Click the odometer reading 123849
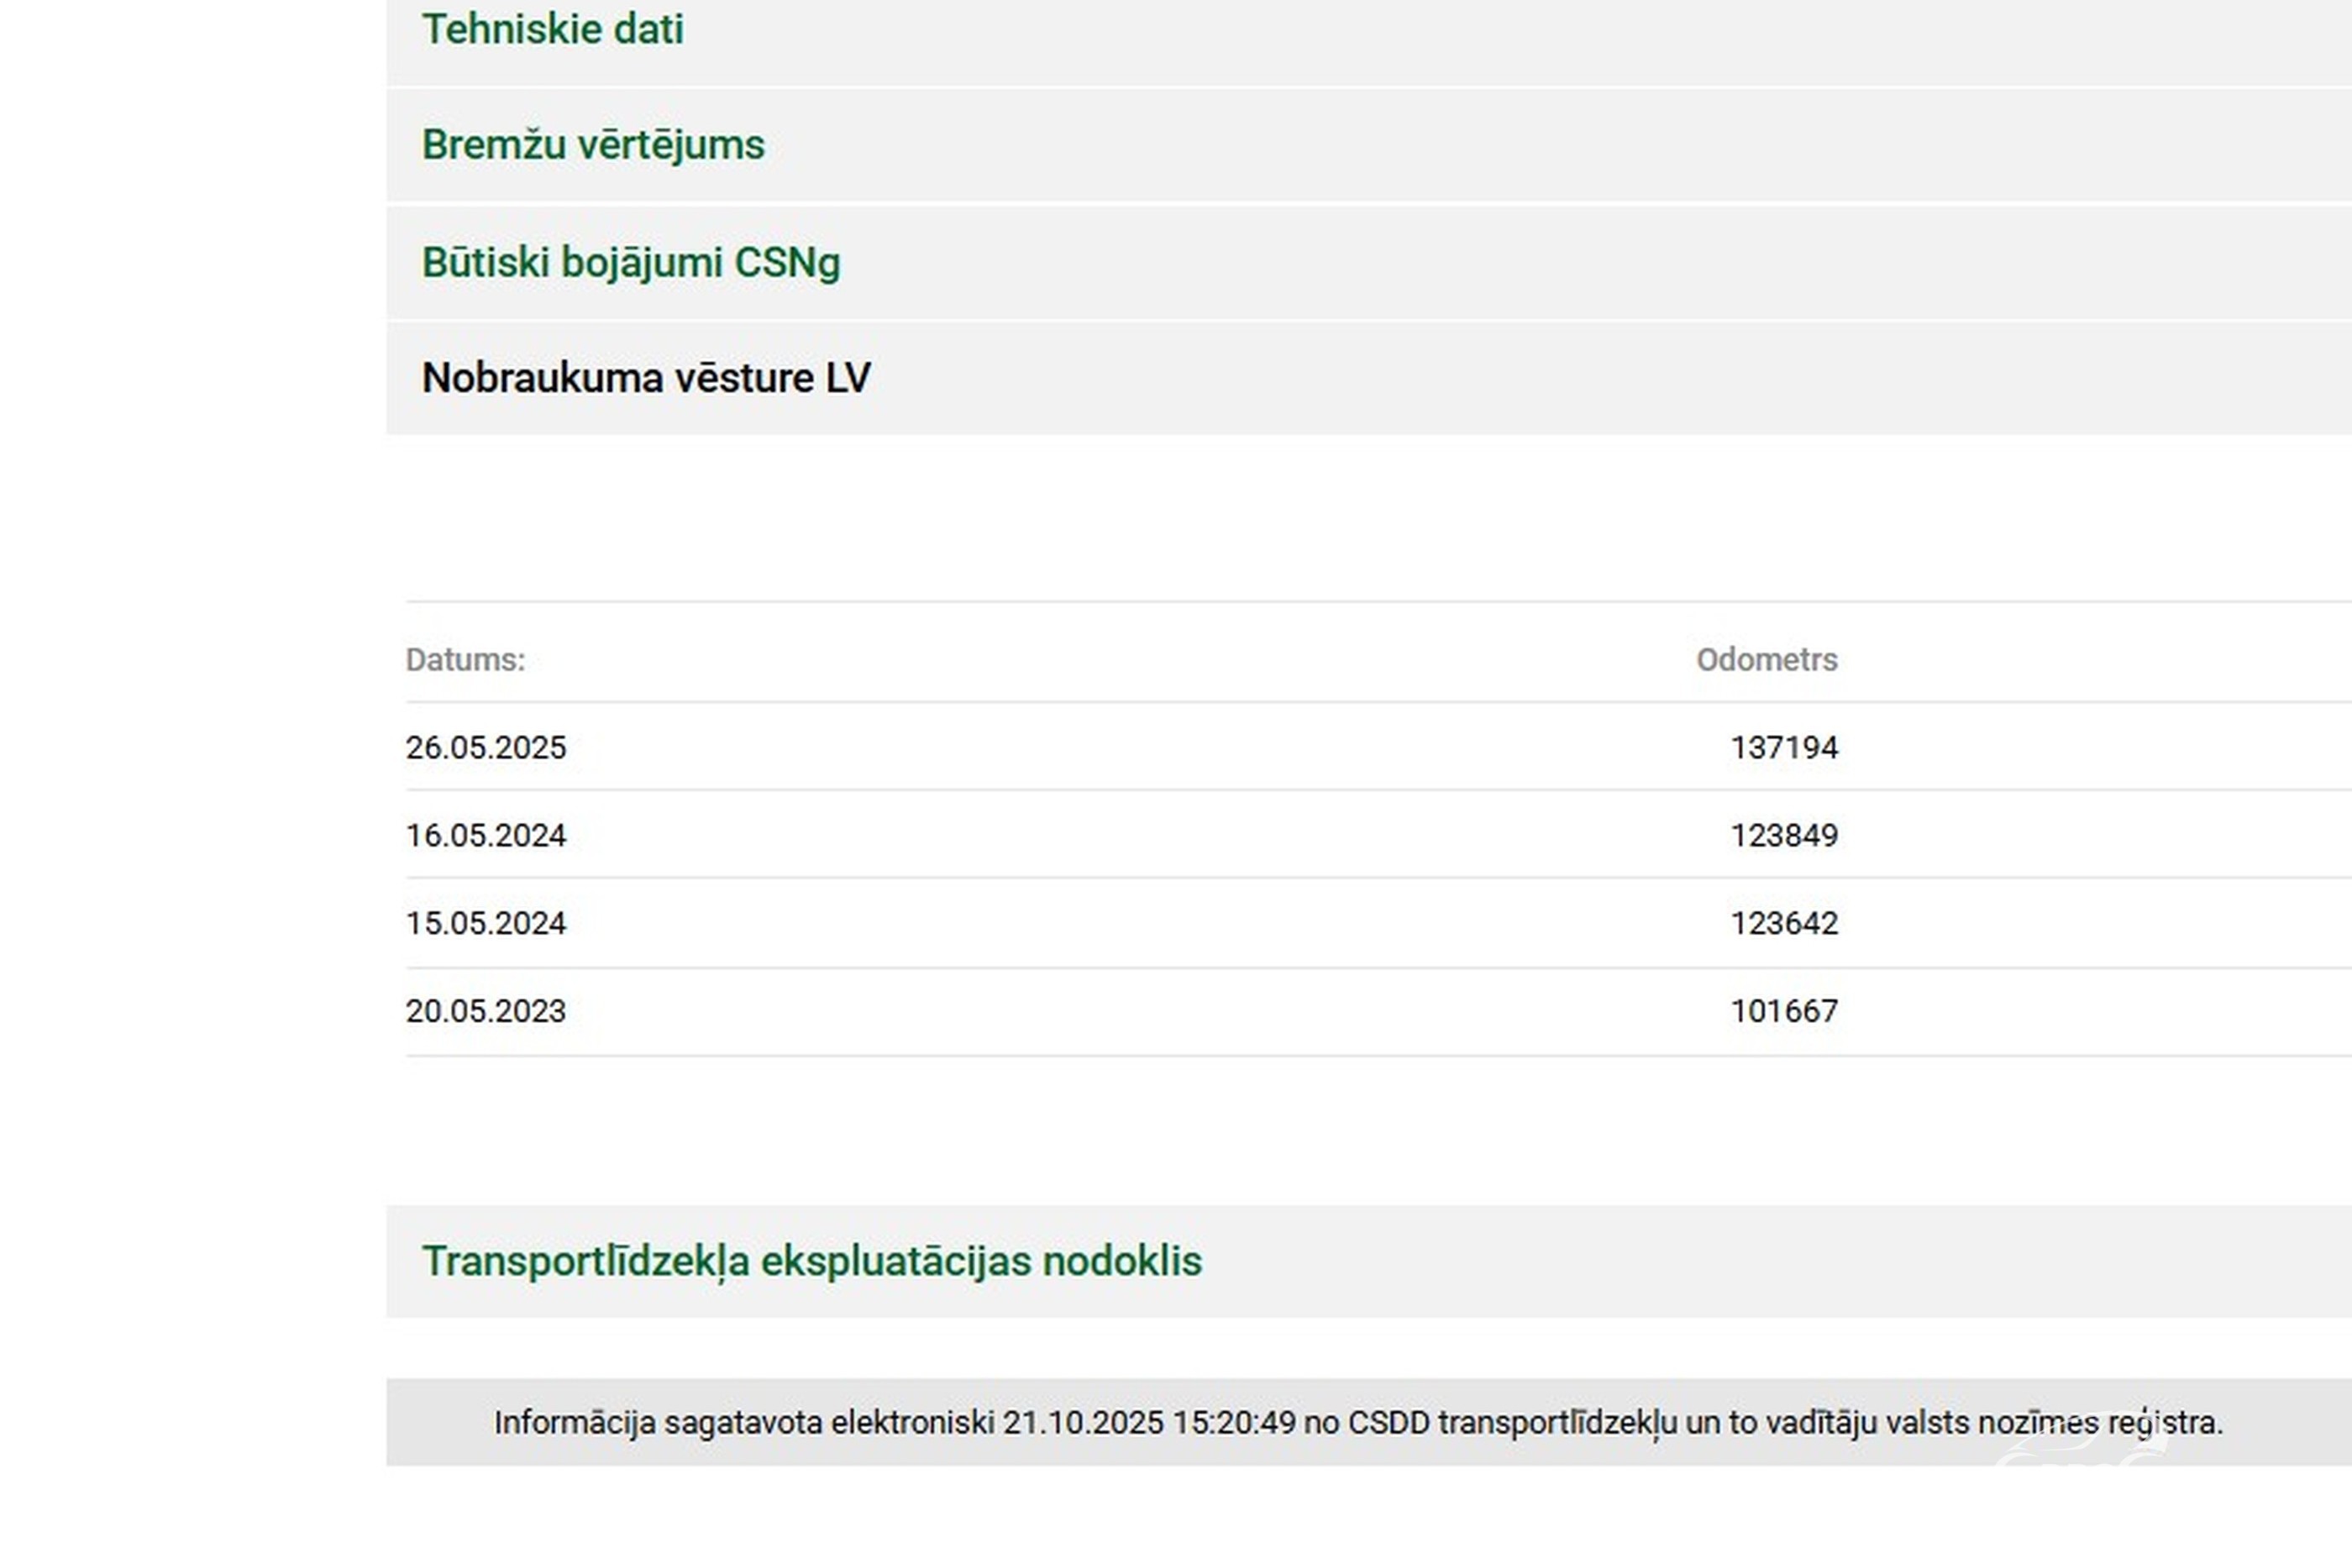Image resolution: width=2352 pixels, height=1568 pixels. pos(1784,836)
